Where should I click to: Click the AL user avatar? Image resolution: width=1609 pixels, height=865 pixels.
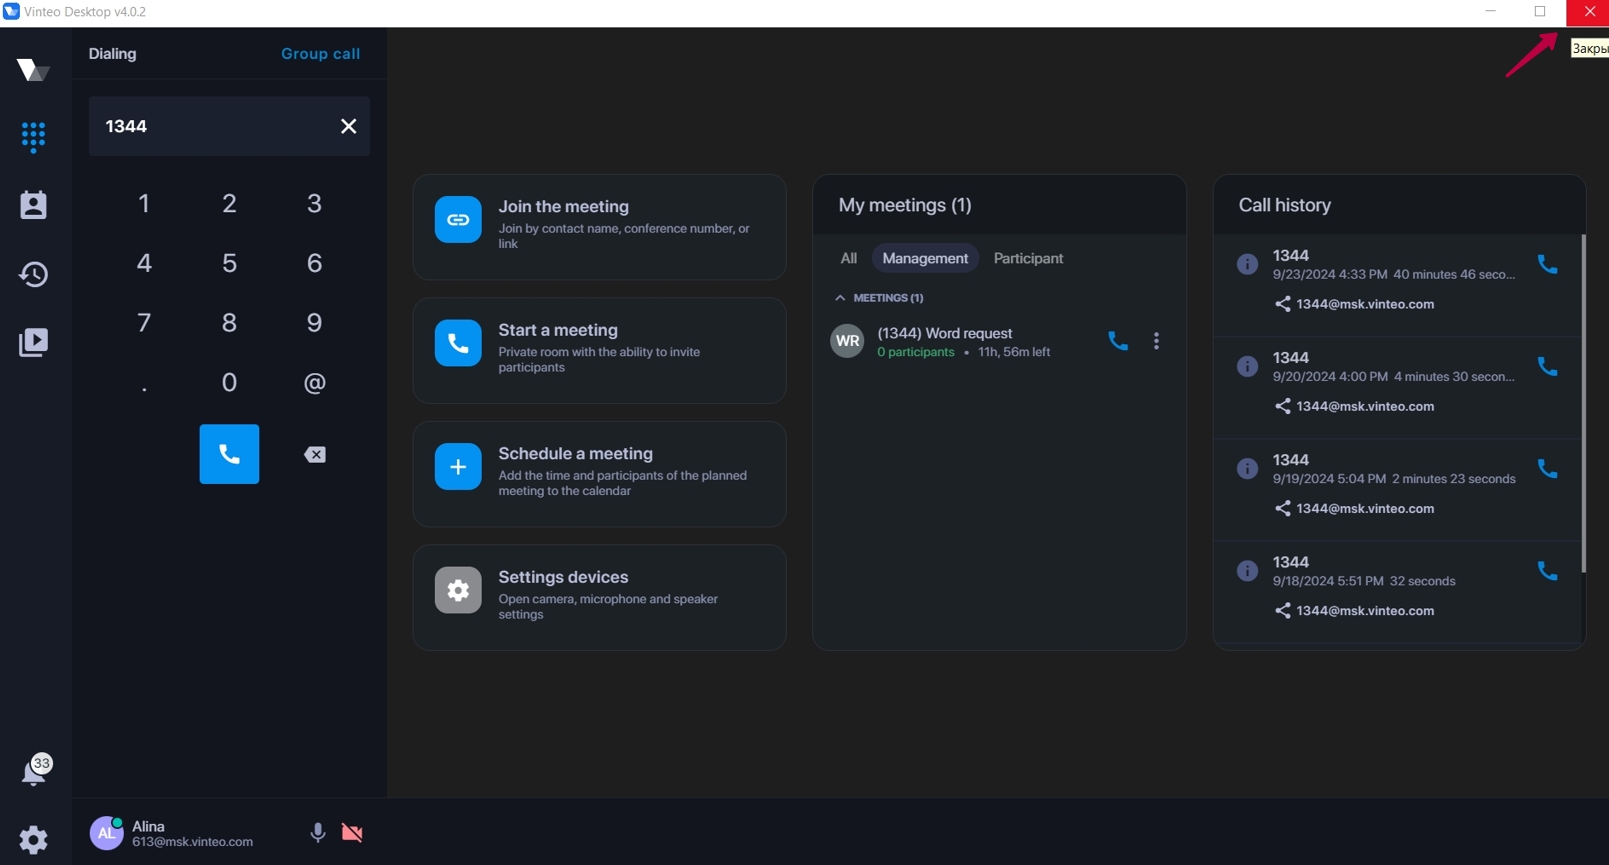pyautogui.click(x=106, y=833)
